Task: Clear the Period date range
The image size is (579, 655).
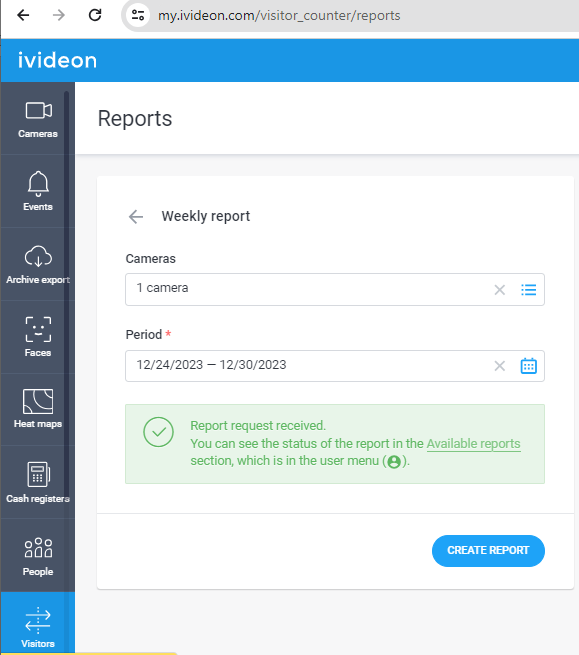Action: point(500,366)
